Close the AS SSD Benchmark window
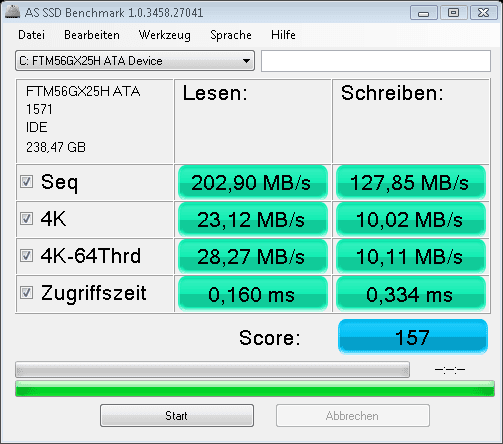Screen dimensions: 503x444 point(483,13)
